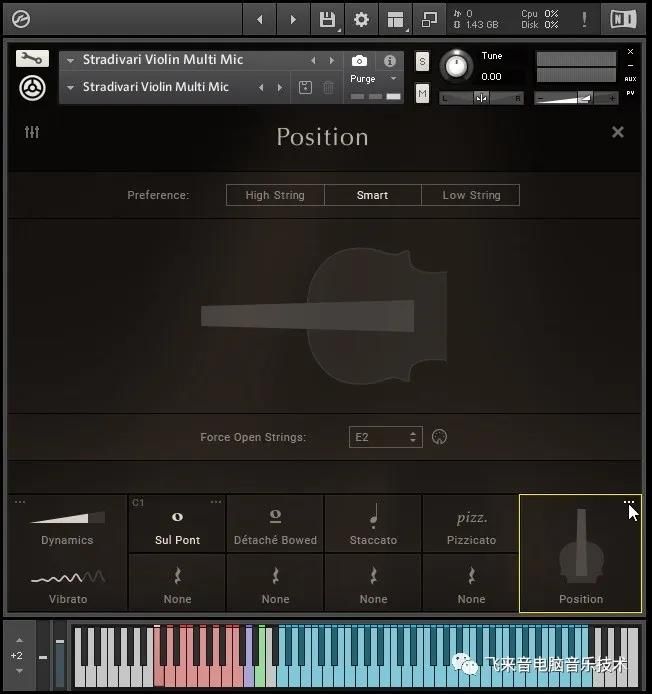Screen dimensions: 652x694
Task: Open the save floppy disk menu
Action: click(x=328, y=19)
